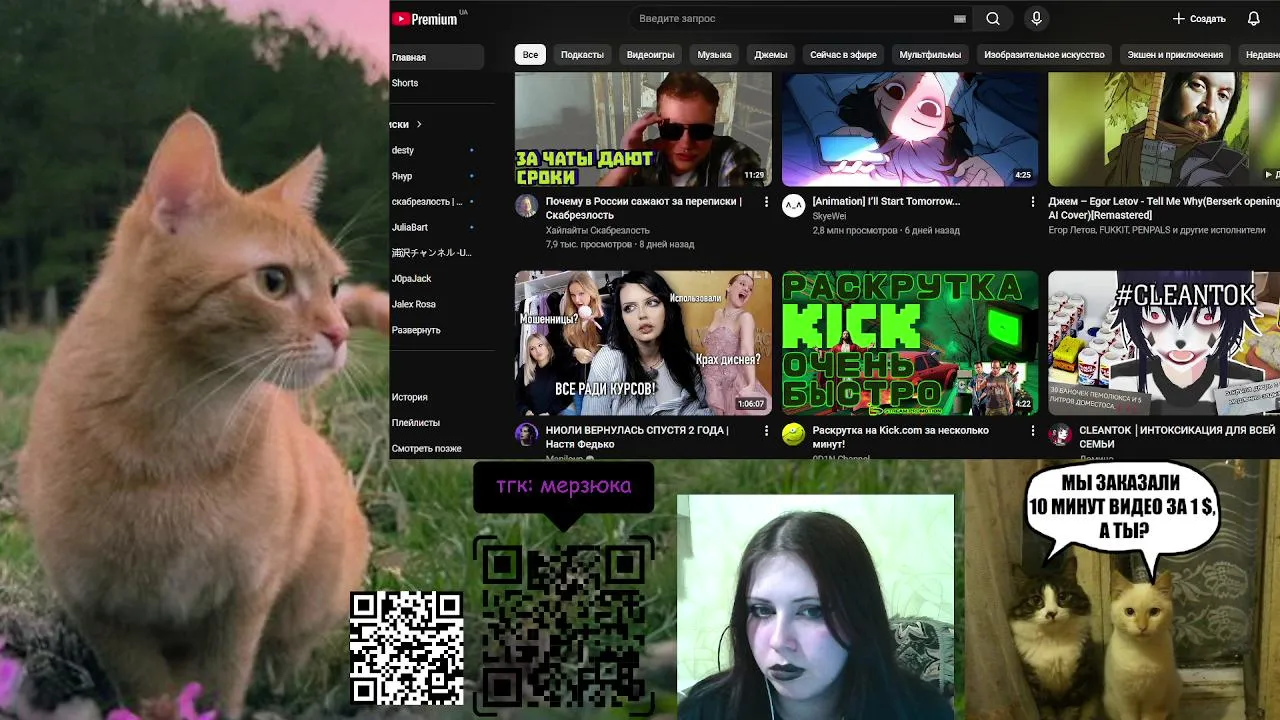
Task: Open channel avatar beside CLEANTOK video
Action: [x=1060, y=435]
